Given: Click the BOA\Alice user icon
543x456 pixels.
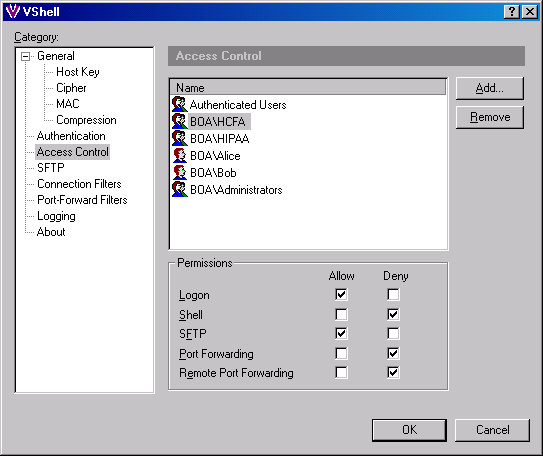Looking at the screenshot, I should (x=179, y=155).
